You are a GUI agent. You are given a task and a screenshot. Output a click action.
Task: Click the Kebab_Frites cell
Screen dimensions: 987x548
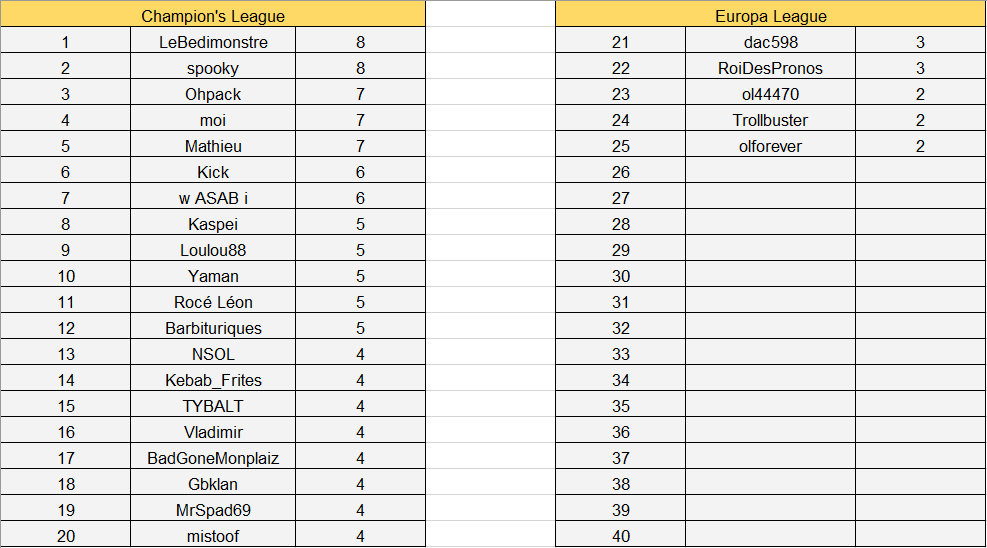213,380
